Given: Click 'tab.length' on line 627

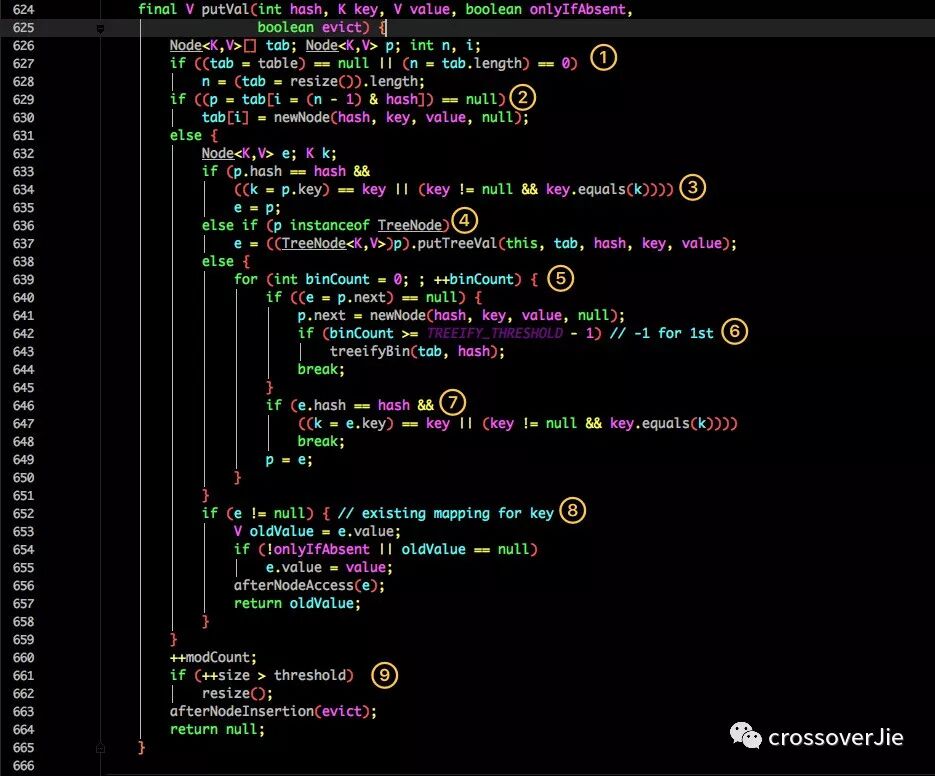Looking at the screenshot, I should click(x=482, y=63).
